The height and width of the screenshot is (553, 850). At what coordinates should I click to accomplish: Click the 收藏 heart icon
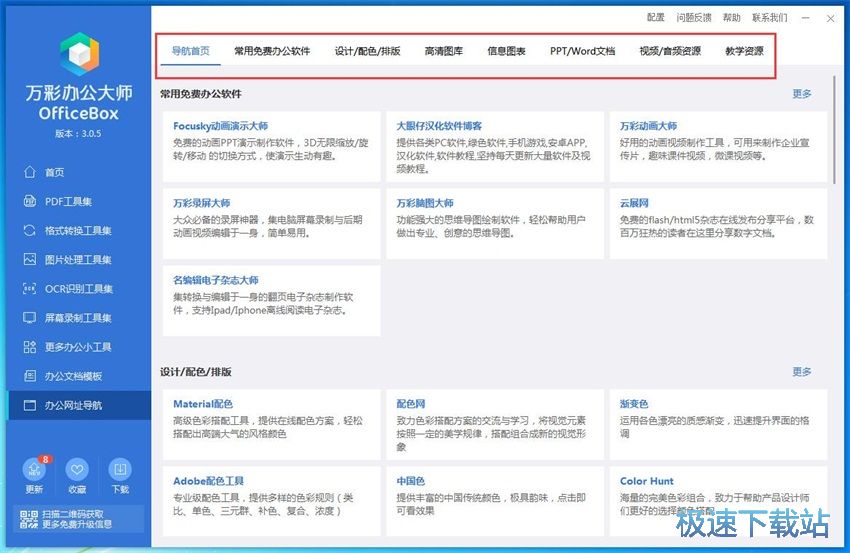(x=77, y=469)
